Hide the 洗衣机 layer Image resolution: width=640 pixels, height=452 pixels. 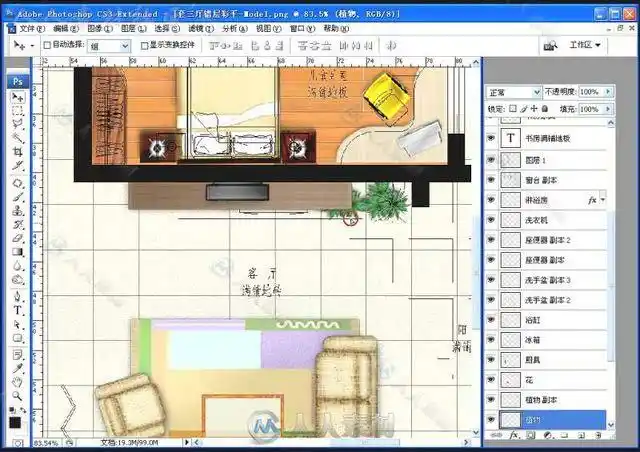click(491, 220)
